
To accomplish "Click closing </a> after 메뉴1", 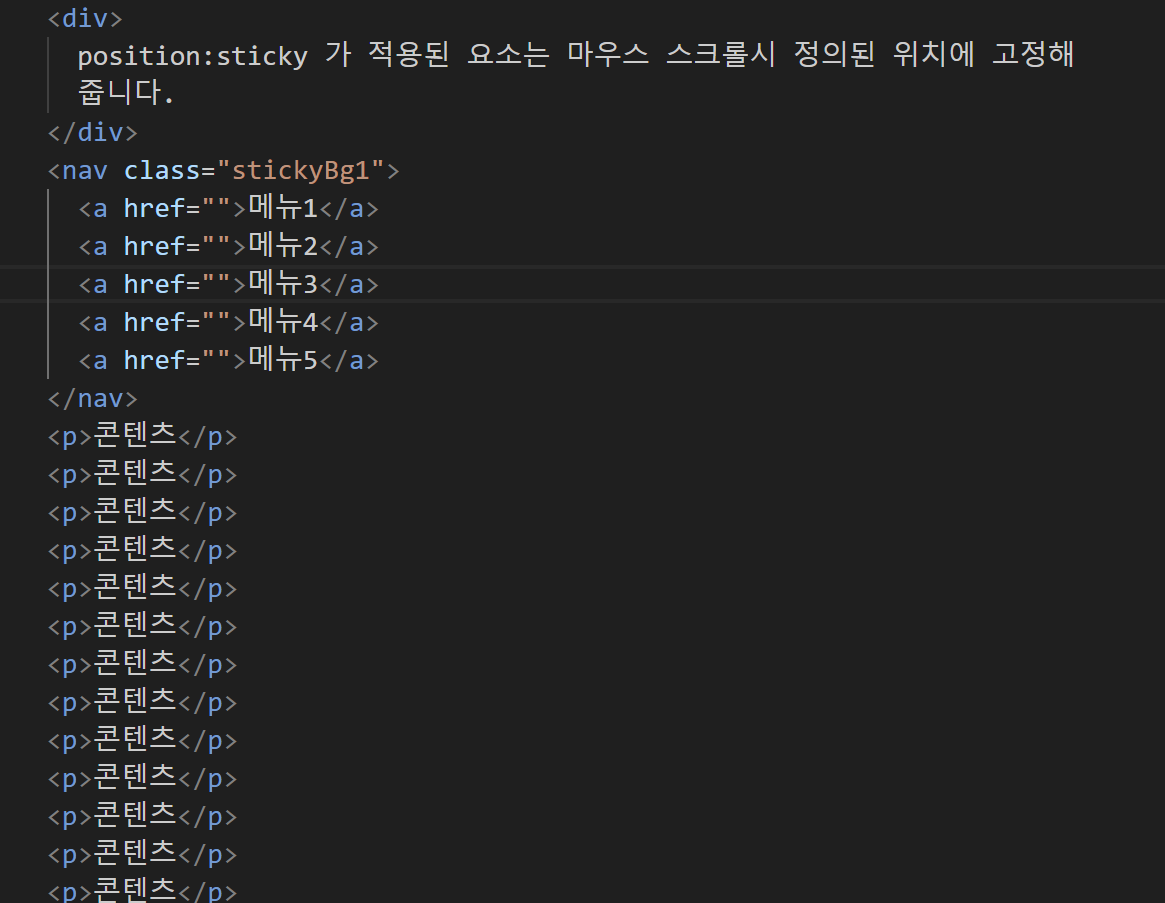I will [349, 208].
